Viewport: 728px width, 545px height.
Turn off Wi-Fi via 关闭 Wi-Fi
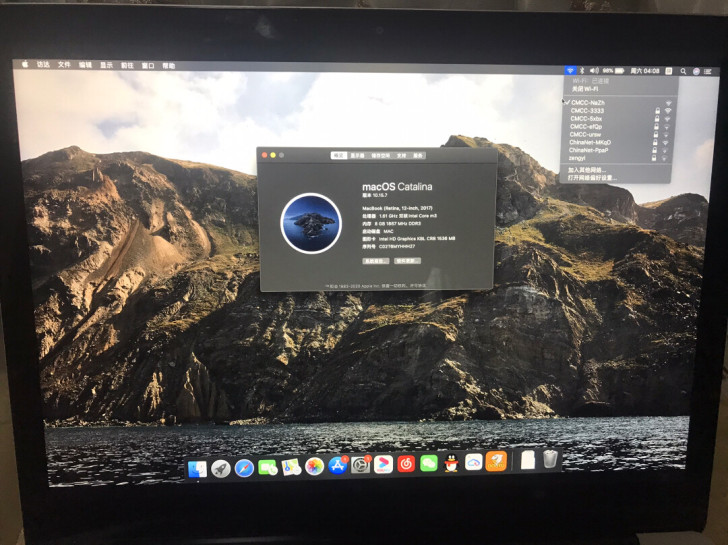click(x=585, y=89)
